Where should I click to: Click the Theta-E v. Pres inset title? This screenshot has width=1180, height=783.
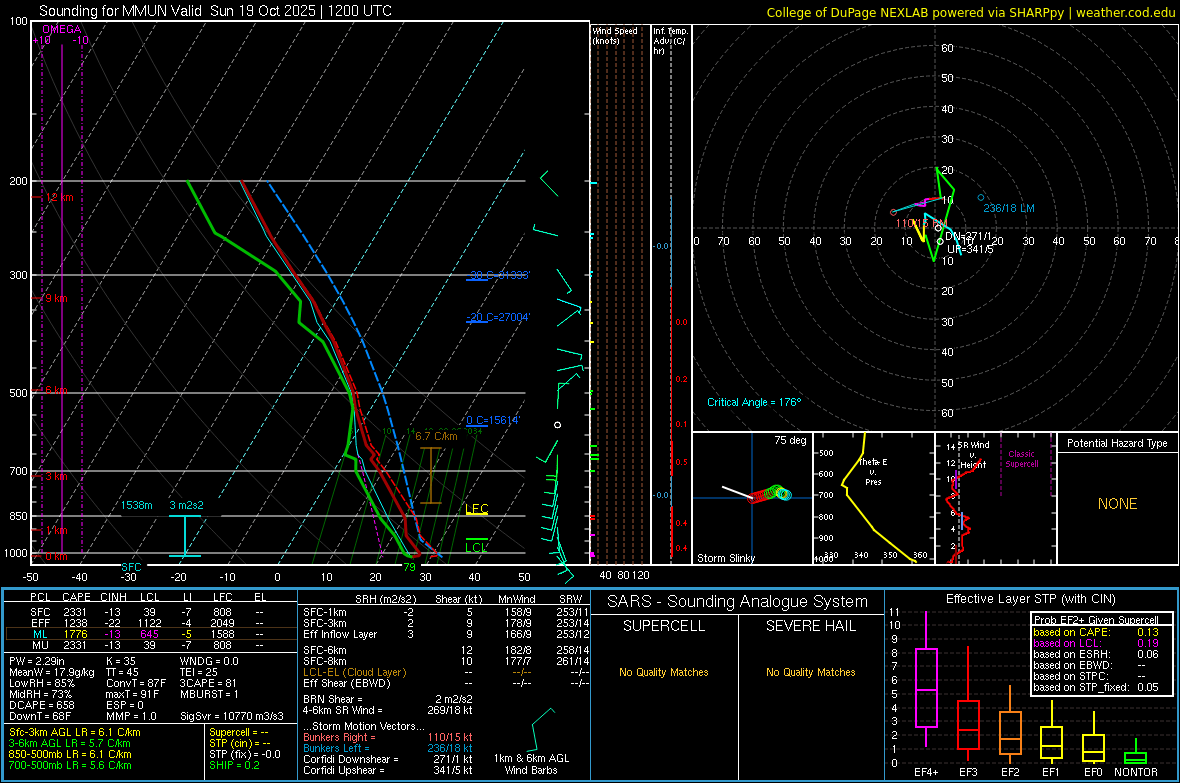(873, 471)
